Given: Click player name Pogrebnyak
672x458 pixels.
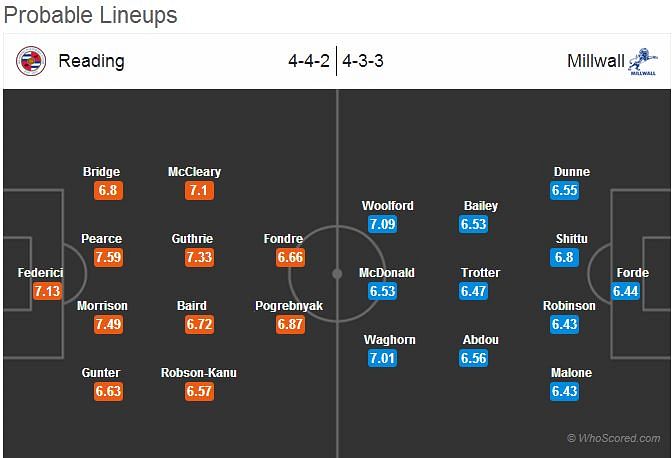Looking at the screenshot, I should coord(289,306).
